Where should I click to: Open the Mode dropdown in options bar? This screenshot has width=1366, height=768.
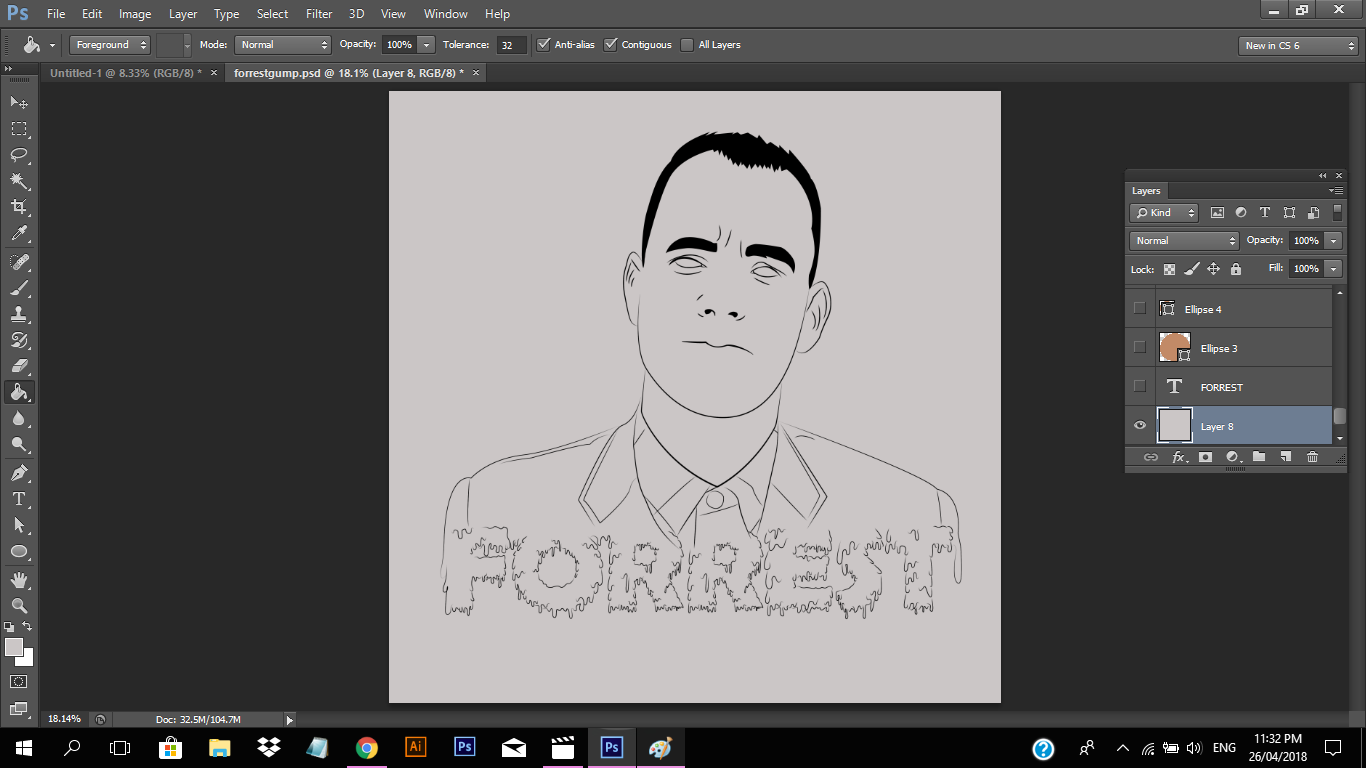(282, 44)
